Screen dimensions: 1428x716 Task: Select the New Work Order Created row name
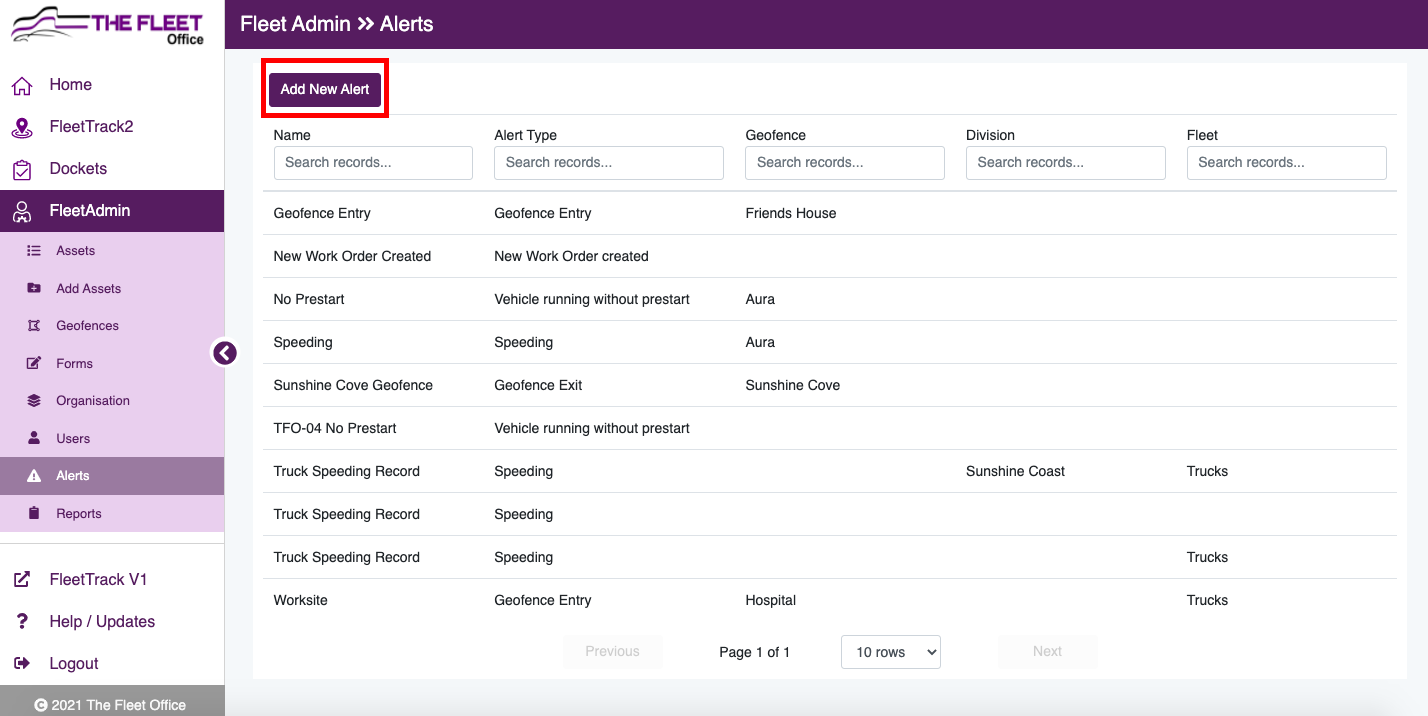pos(352,256)
